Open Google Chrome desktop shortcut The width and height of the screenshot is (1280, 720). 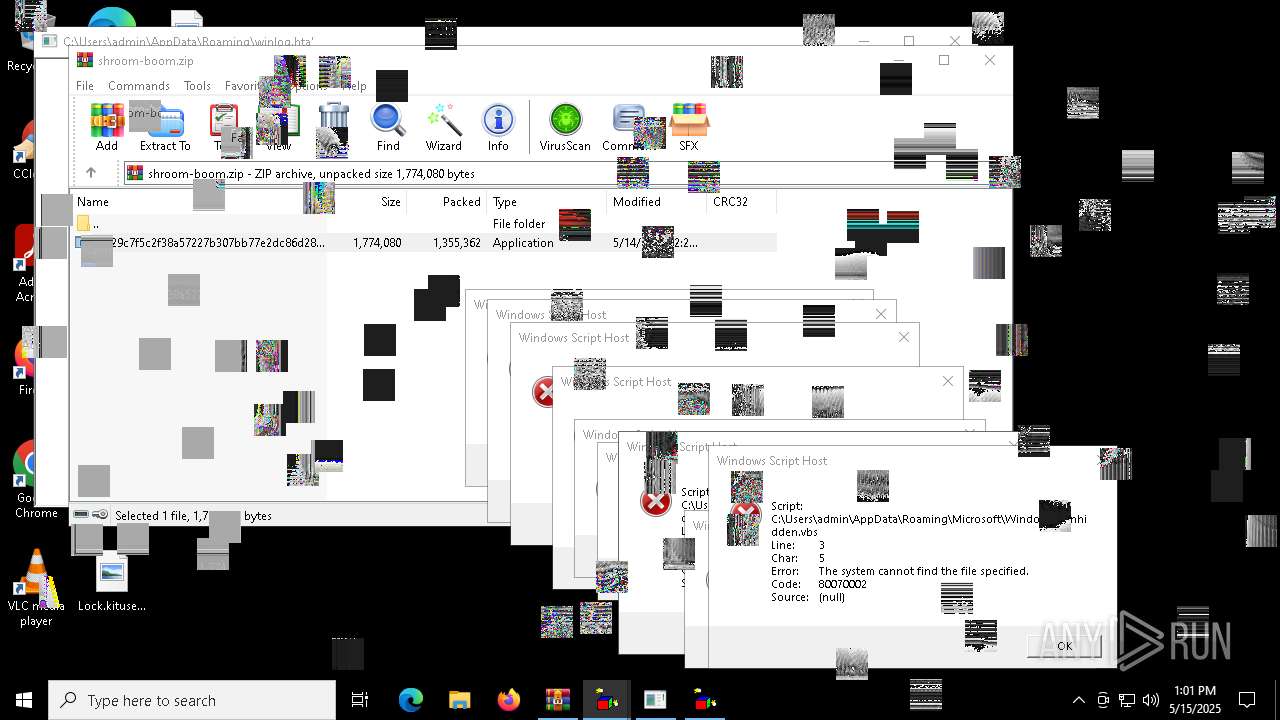[x=36, y=480]
